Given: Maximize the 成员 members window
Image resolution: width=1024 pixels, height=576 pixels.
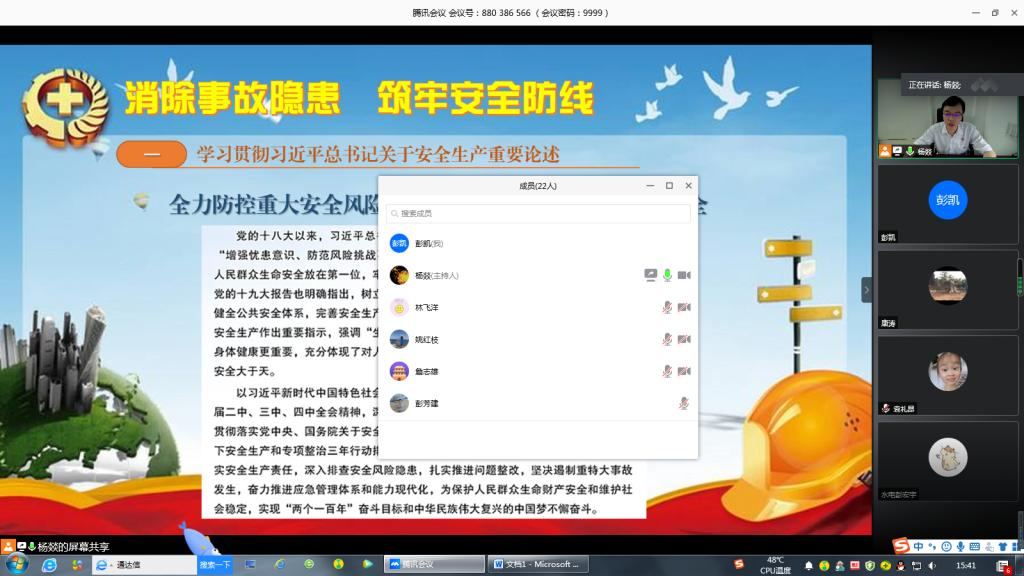Looking at the screenshot, I should point(669,186).
